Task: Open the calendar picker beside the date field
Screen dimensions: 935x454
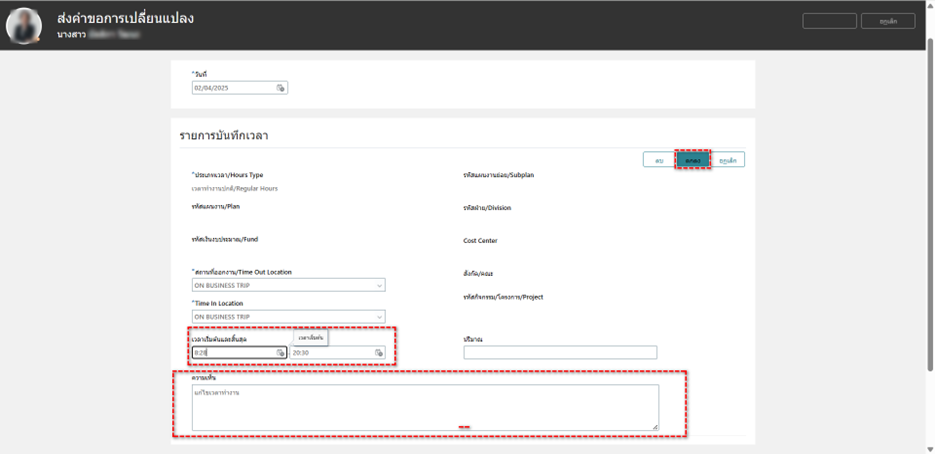Action: click(x=281, y=88)
